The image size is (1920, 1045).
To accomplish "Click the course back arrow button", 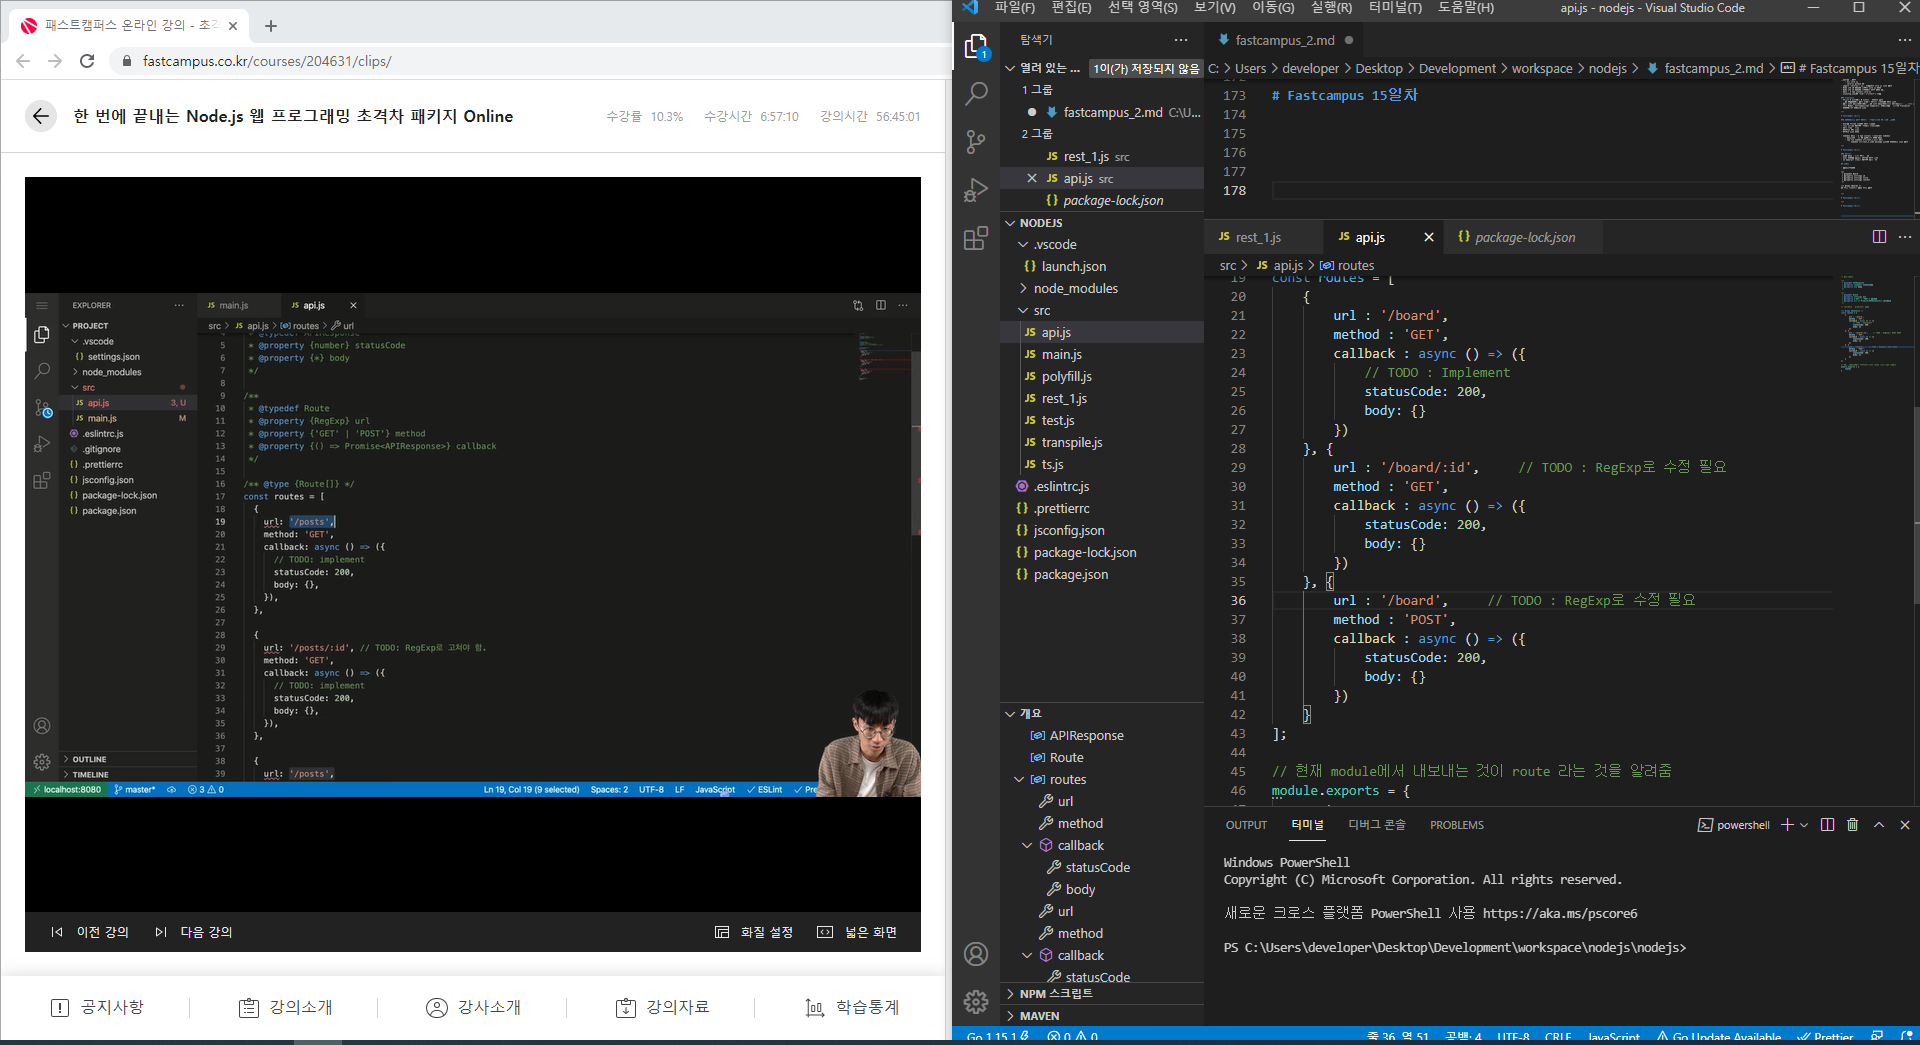I will click(40, 116).
